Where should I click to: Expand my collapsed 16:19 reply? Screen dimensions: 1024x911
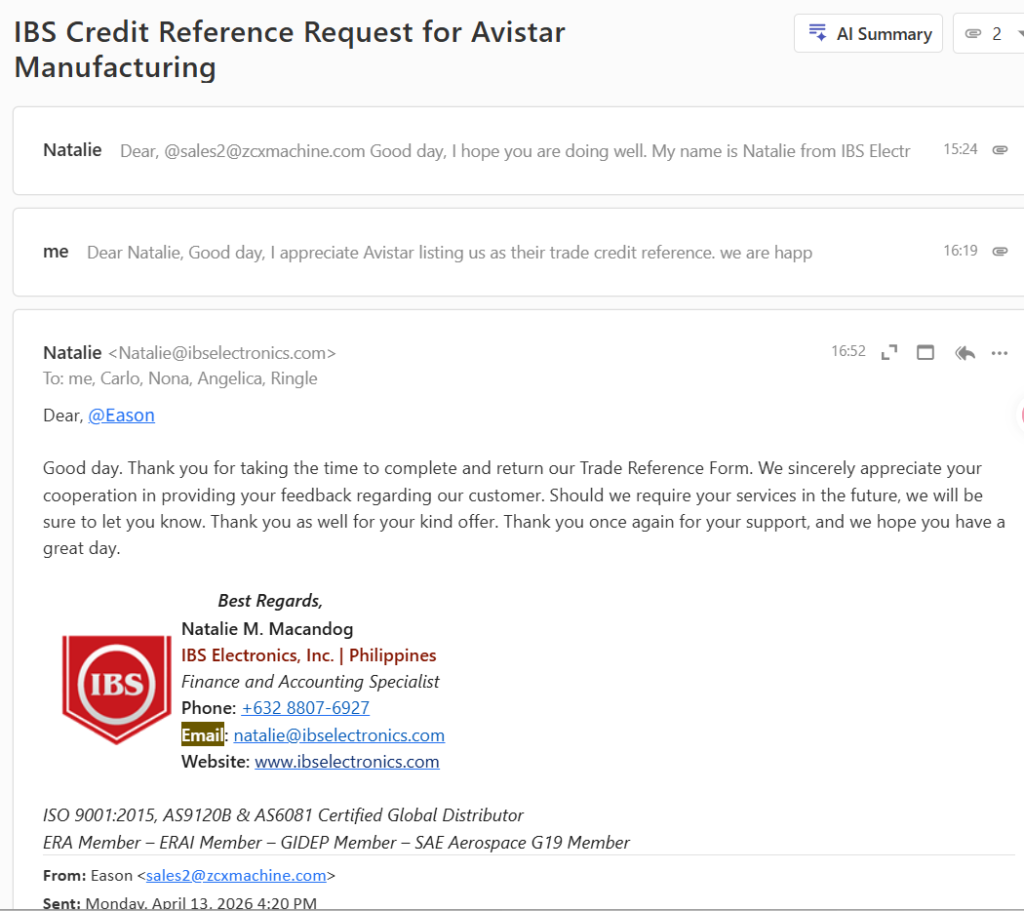click(450, 253)
